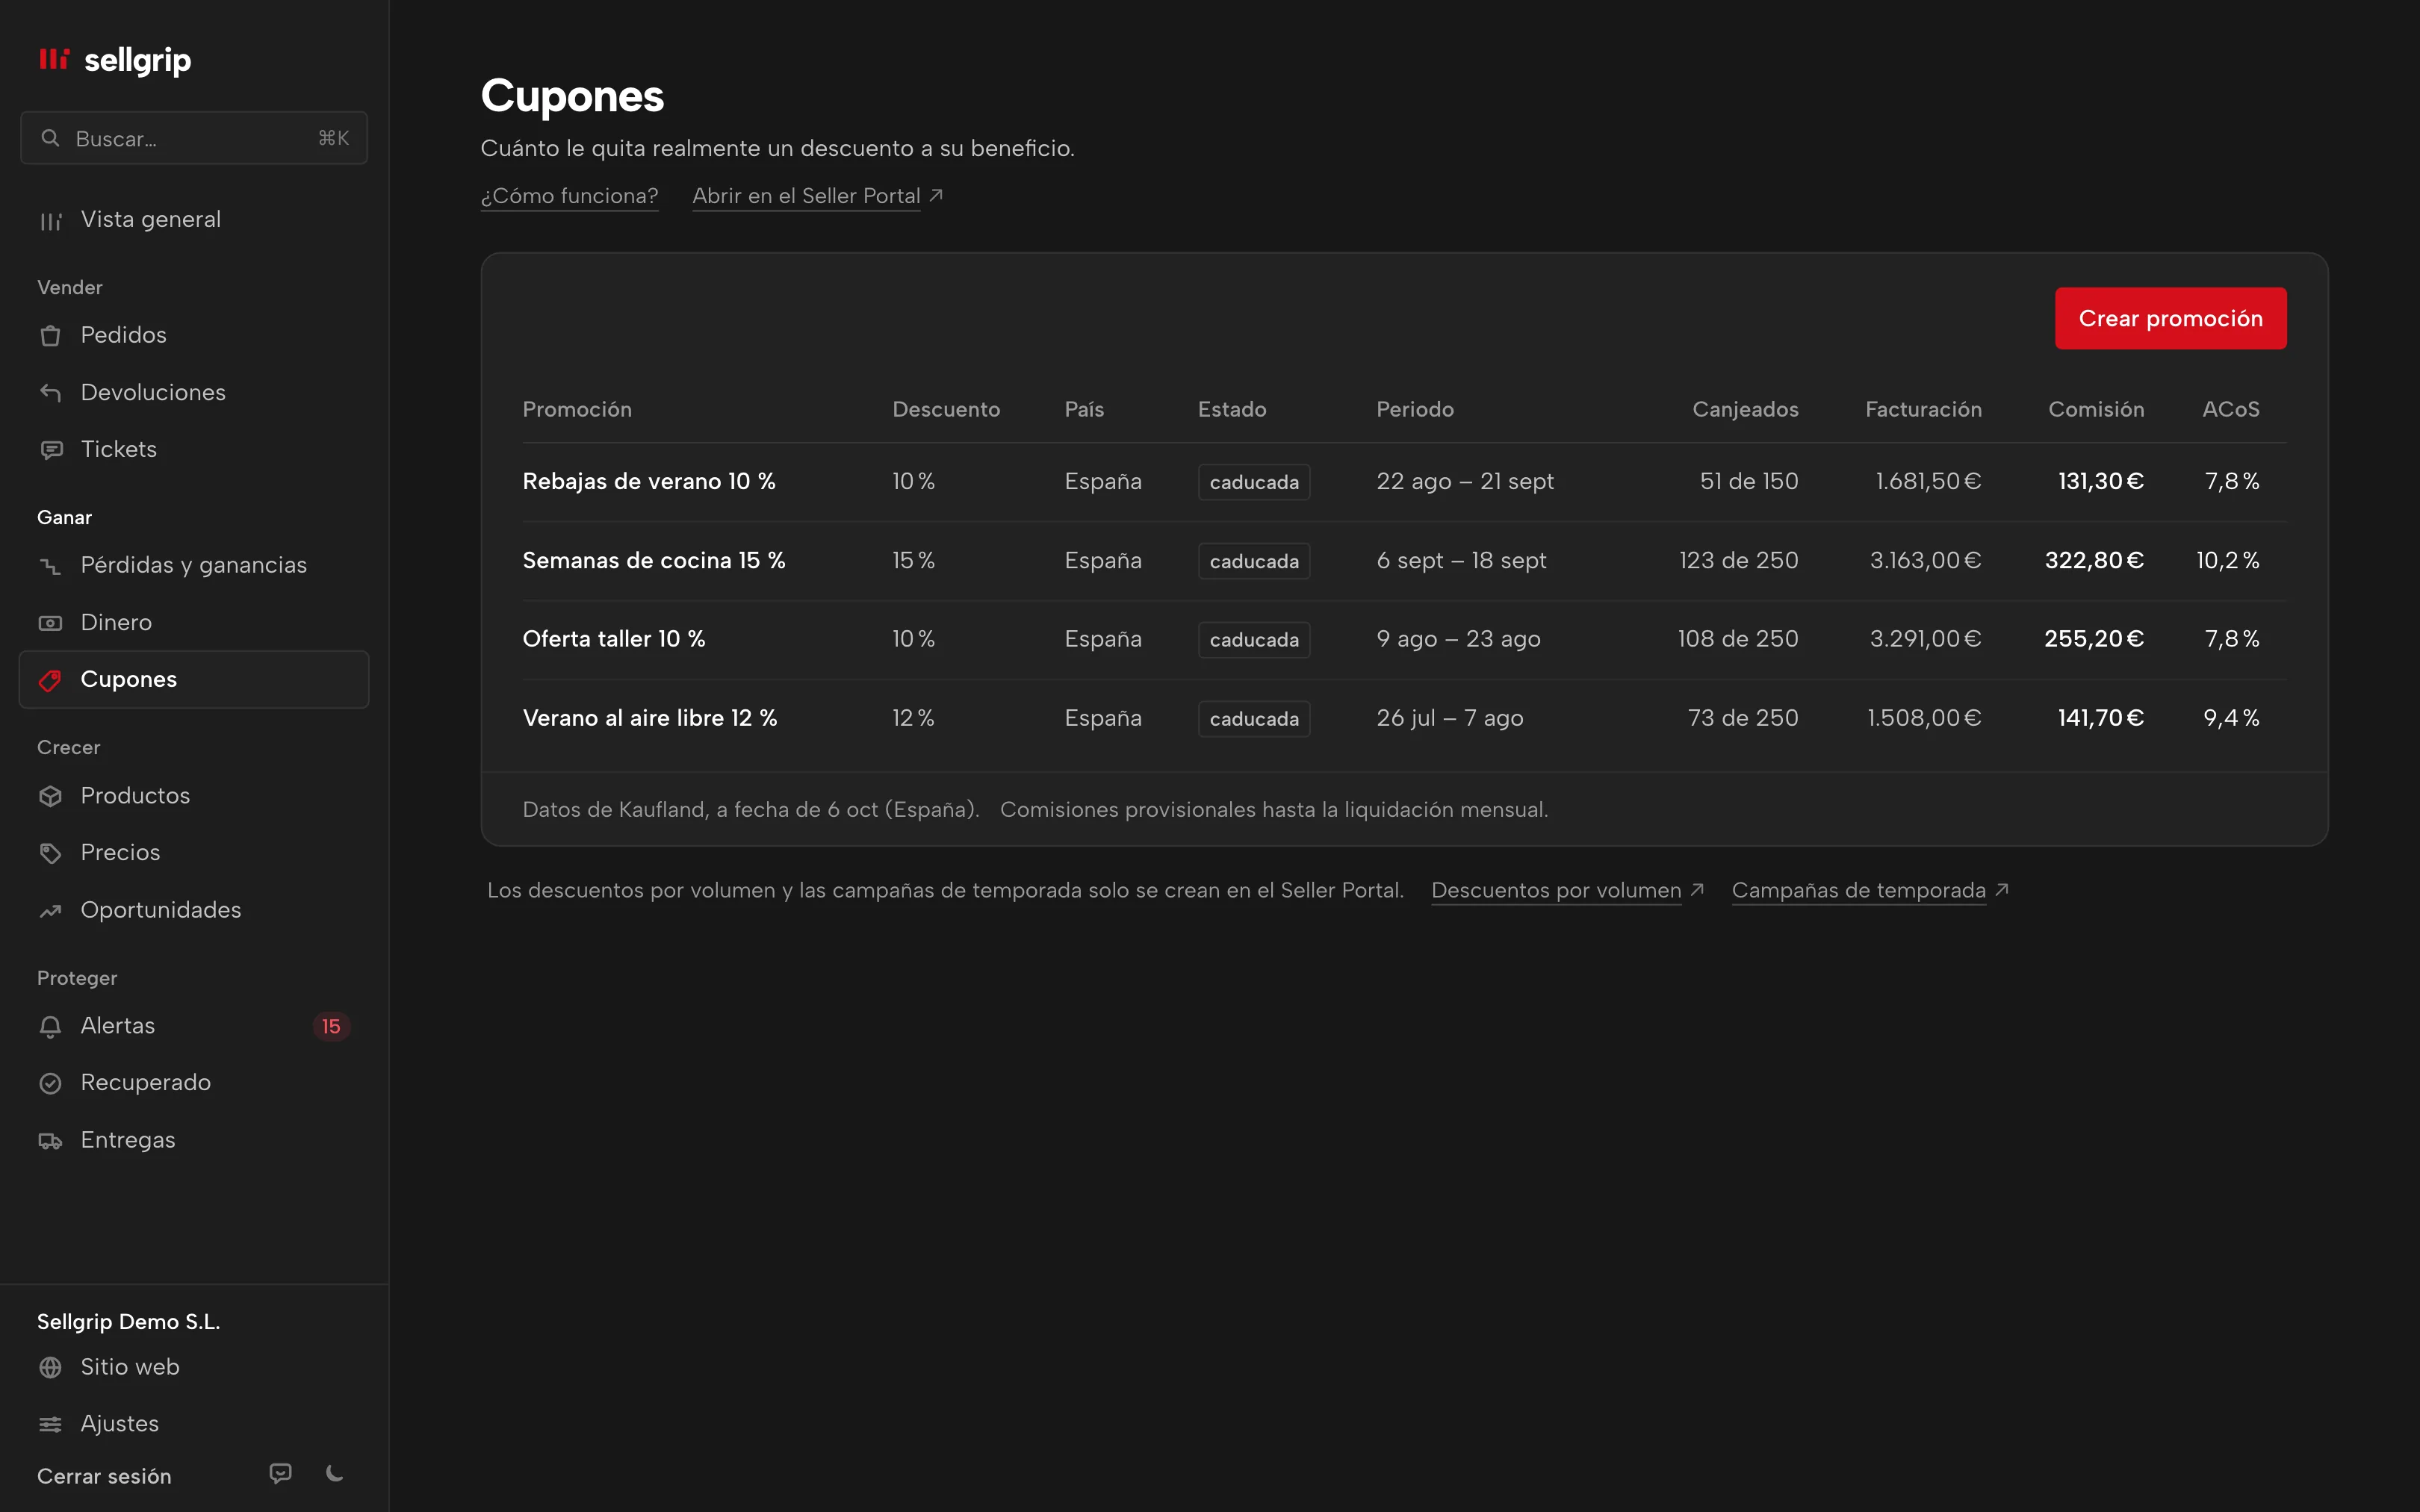This screenshot has width=2420, height=1512.
Task: Open Pérdidas y ganancias
Action: (x=194, y=565)
